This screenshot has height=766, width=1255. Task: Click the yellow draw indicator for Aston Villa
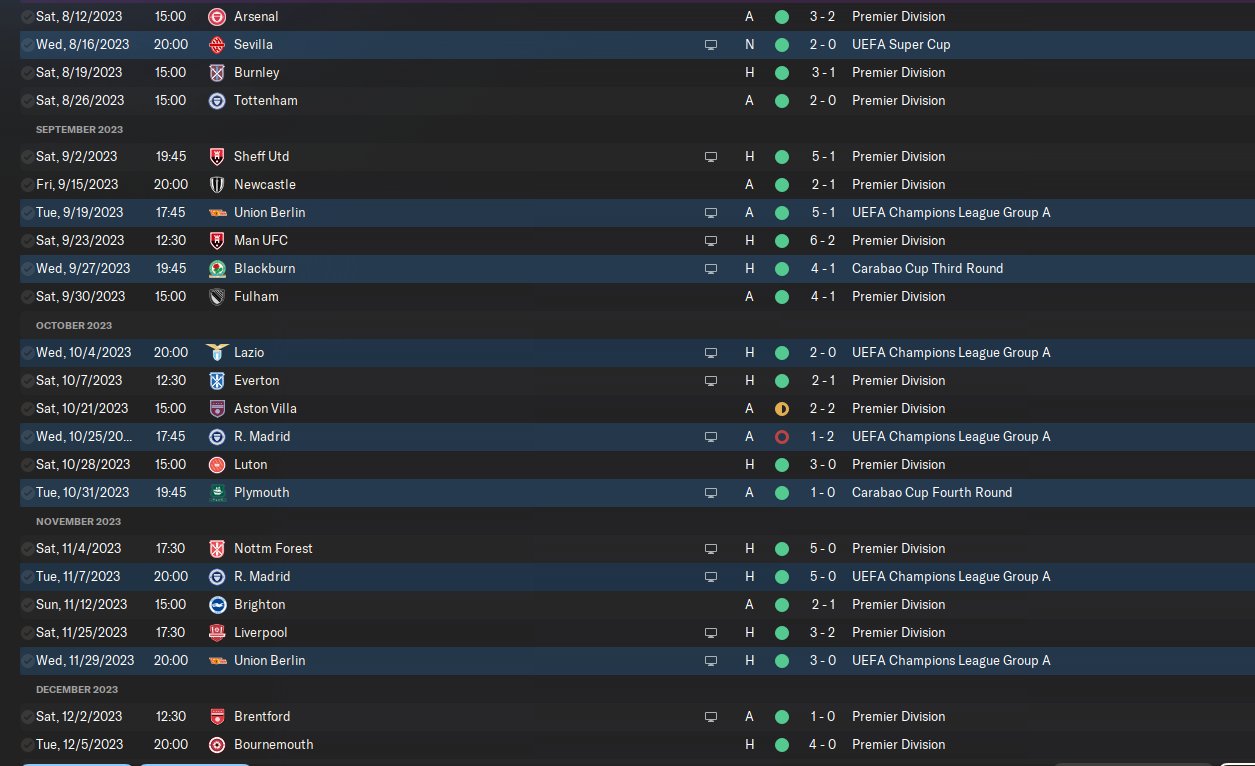782,409
